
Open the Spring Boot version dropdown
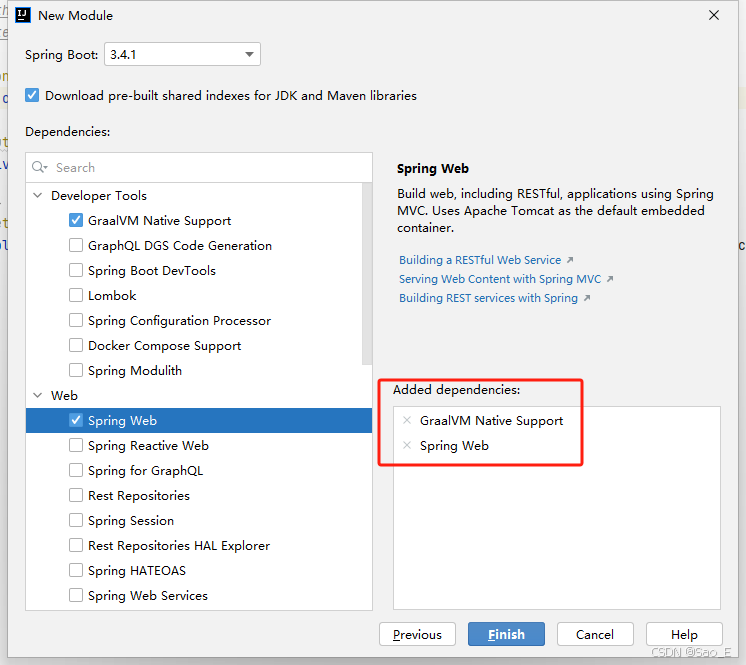point(182,54)
